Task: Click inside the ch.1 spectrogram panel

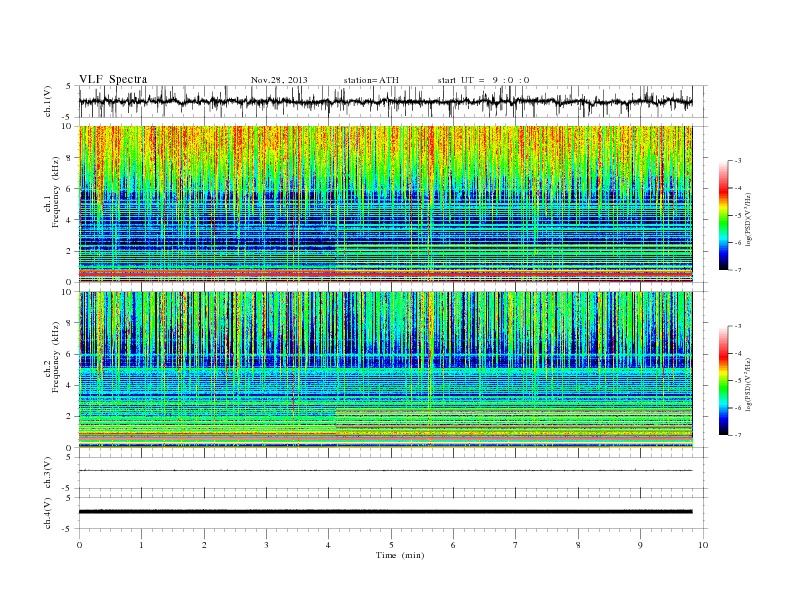Action: tap(385, 204)
